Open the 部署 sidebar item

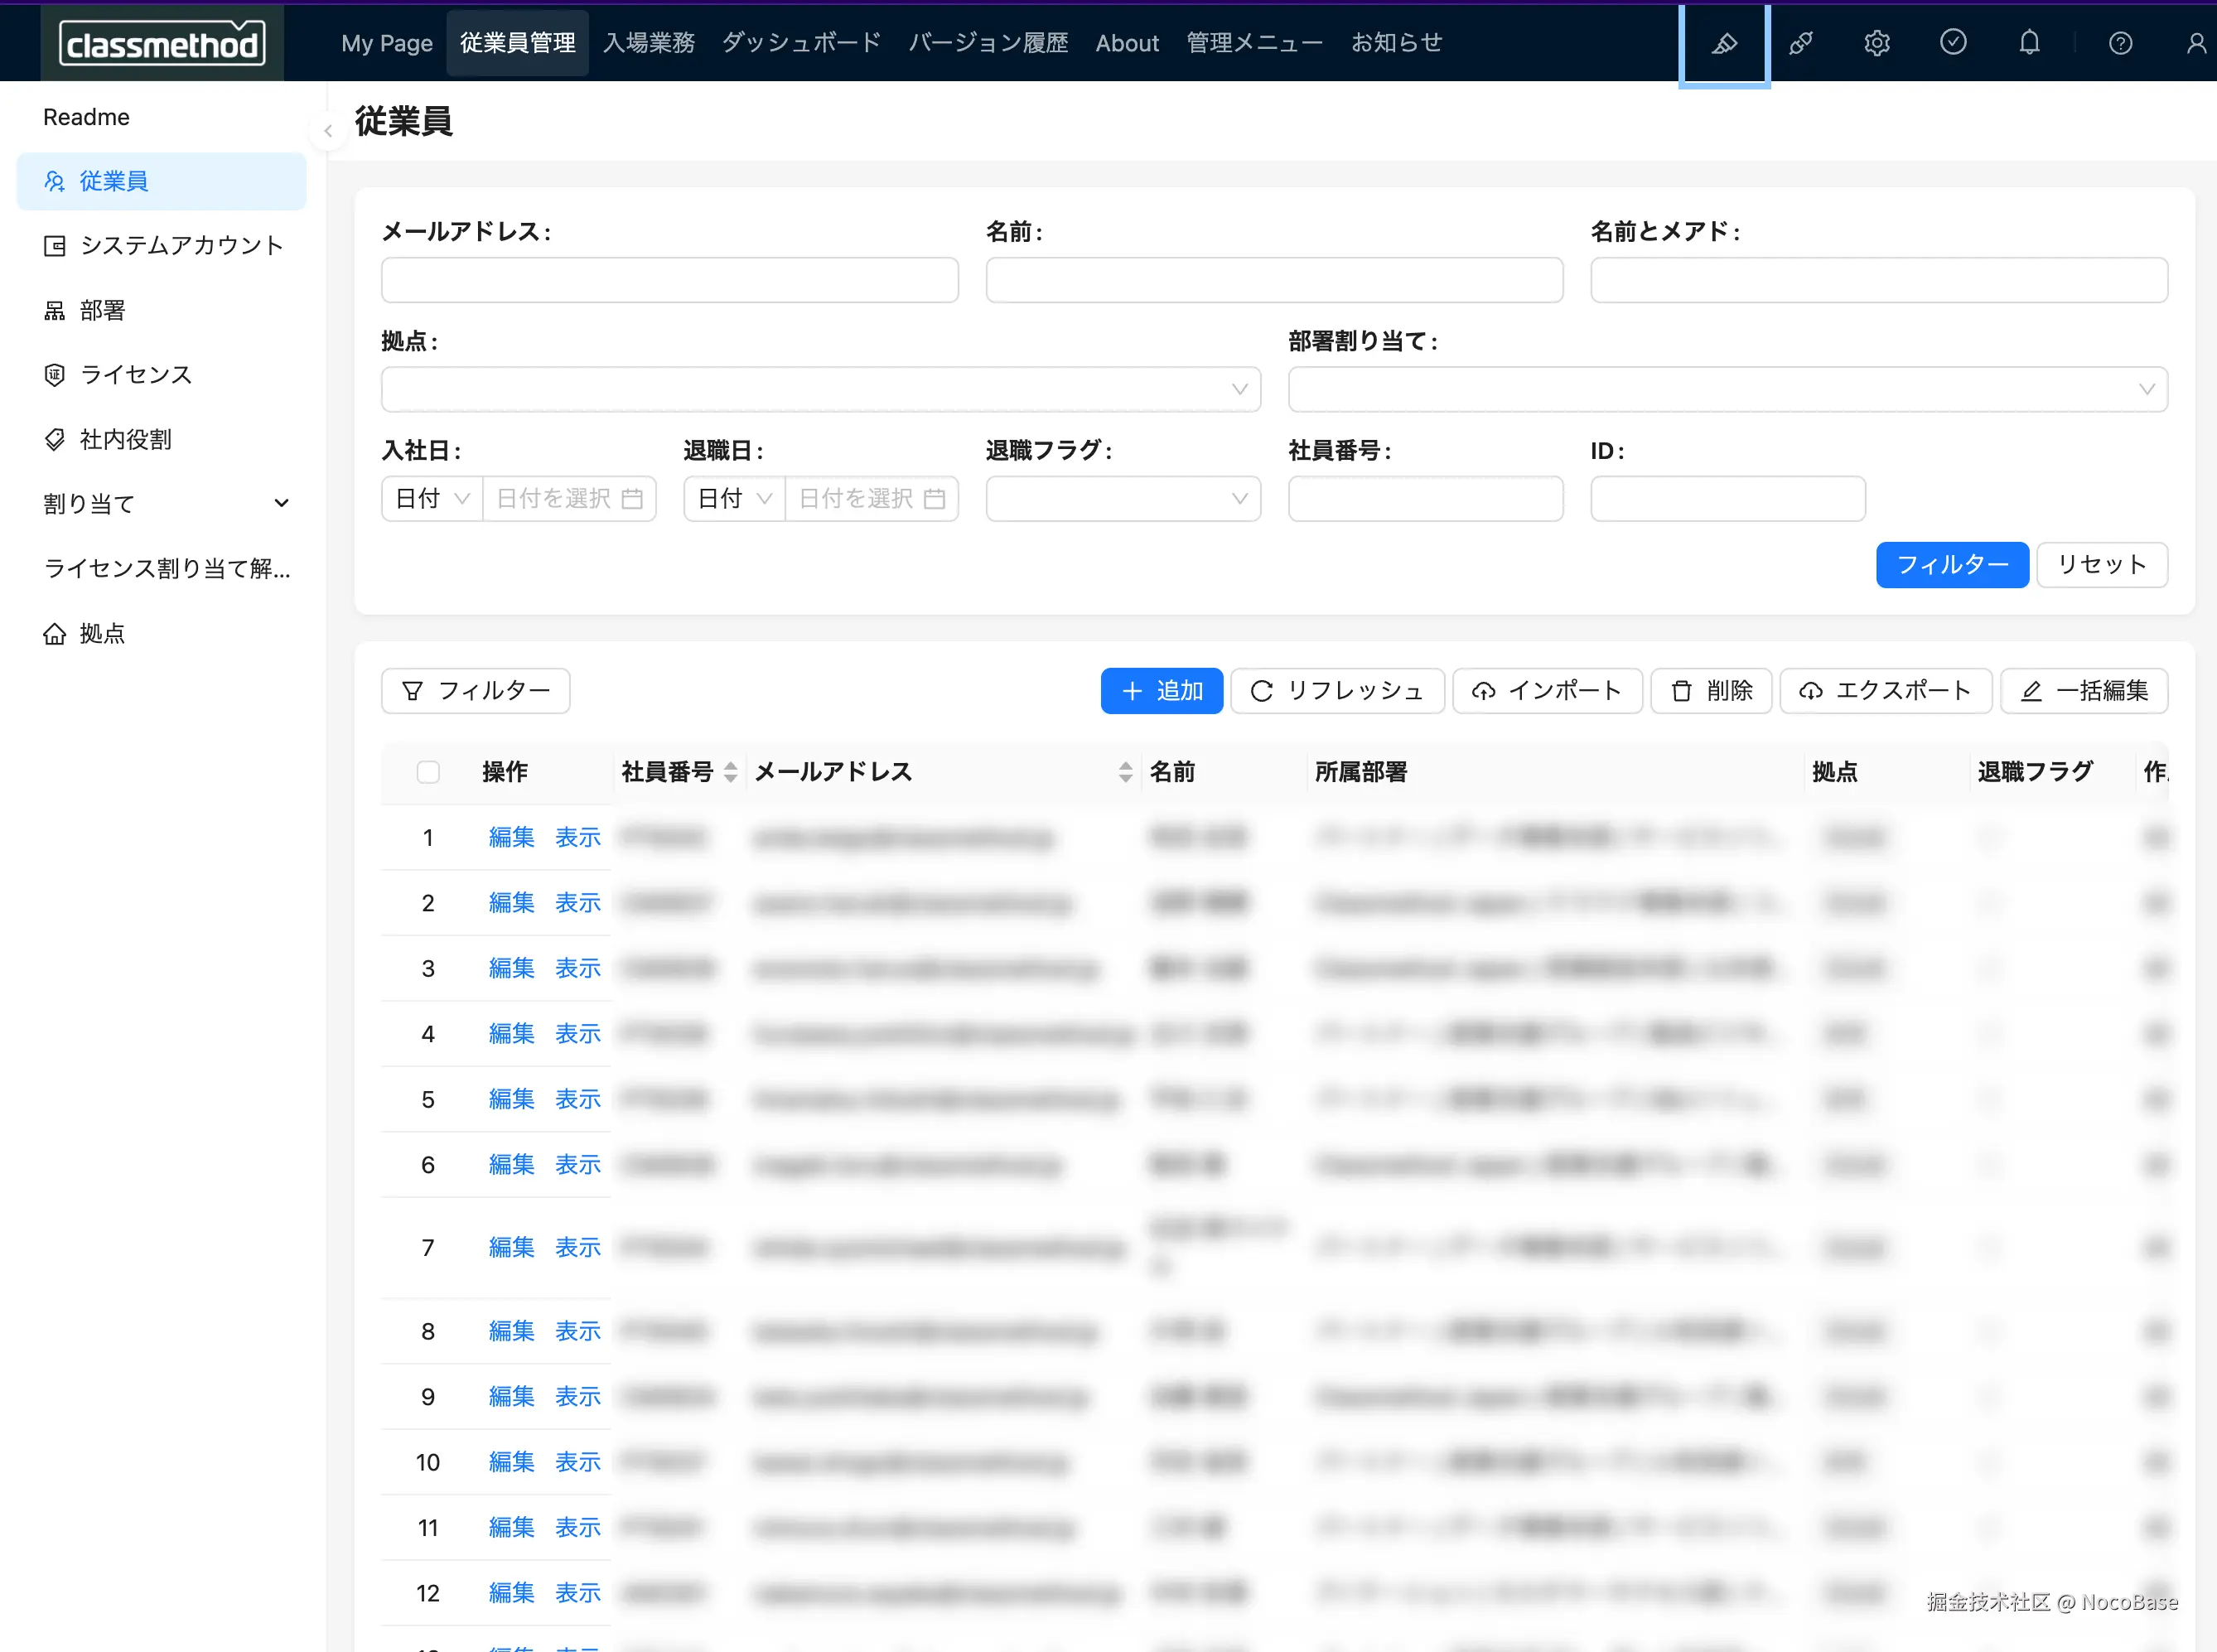162,311
